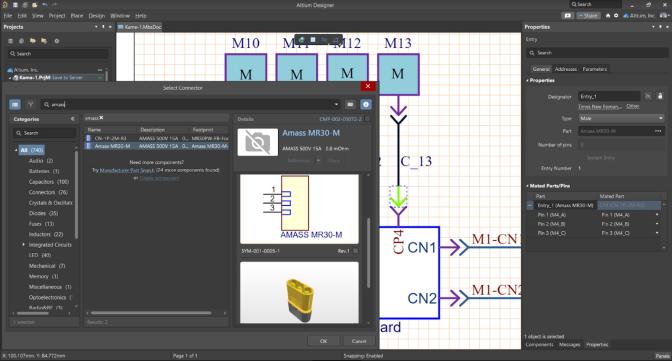The height and width of the screenshot is (361, 672).
Task: Confirm selection with OK button
Action: point(324,341)
